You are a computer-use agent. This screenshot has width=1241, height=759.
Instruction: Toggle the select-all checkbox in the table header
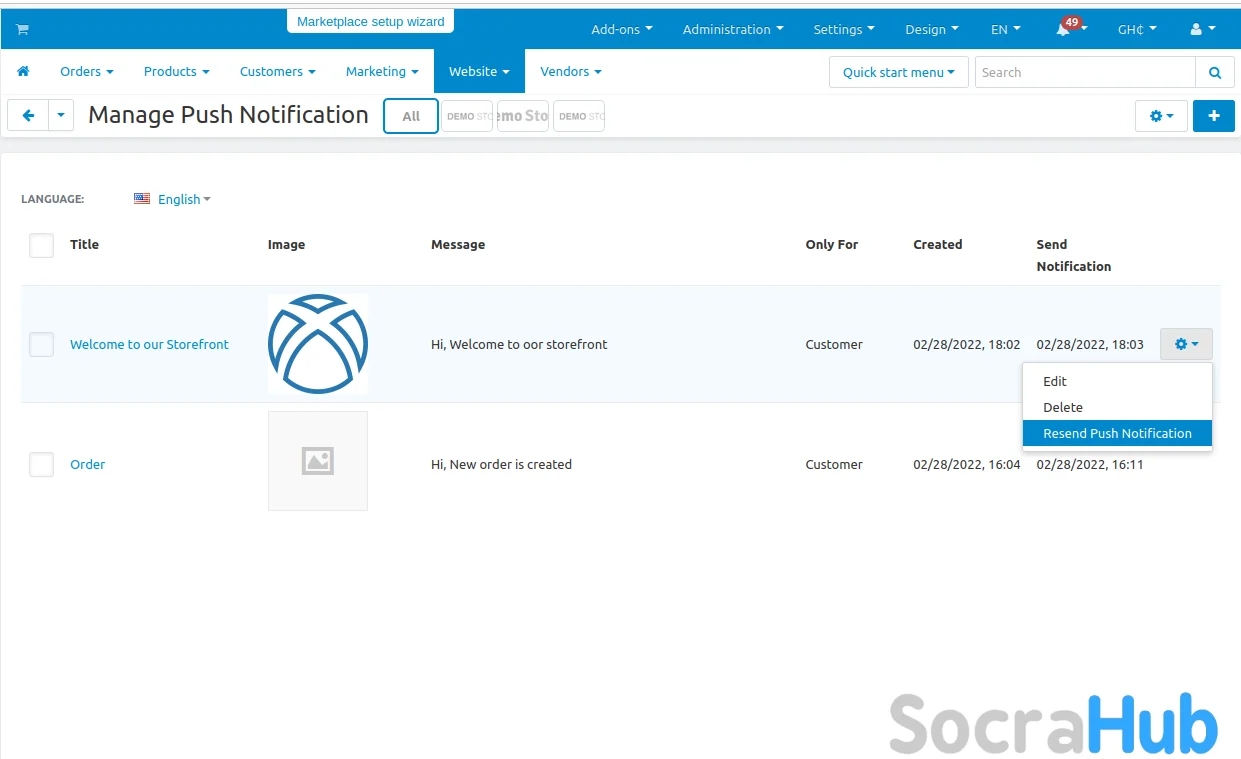click(41, 245)
